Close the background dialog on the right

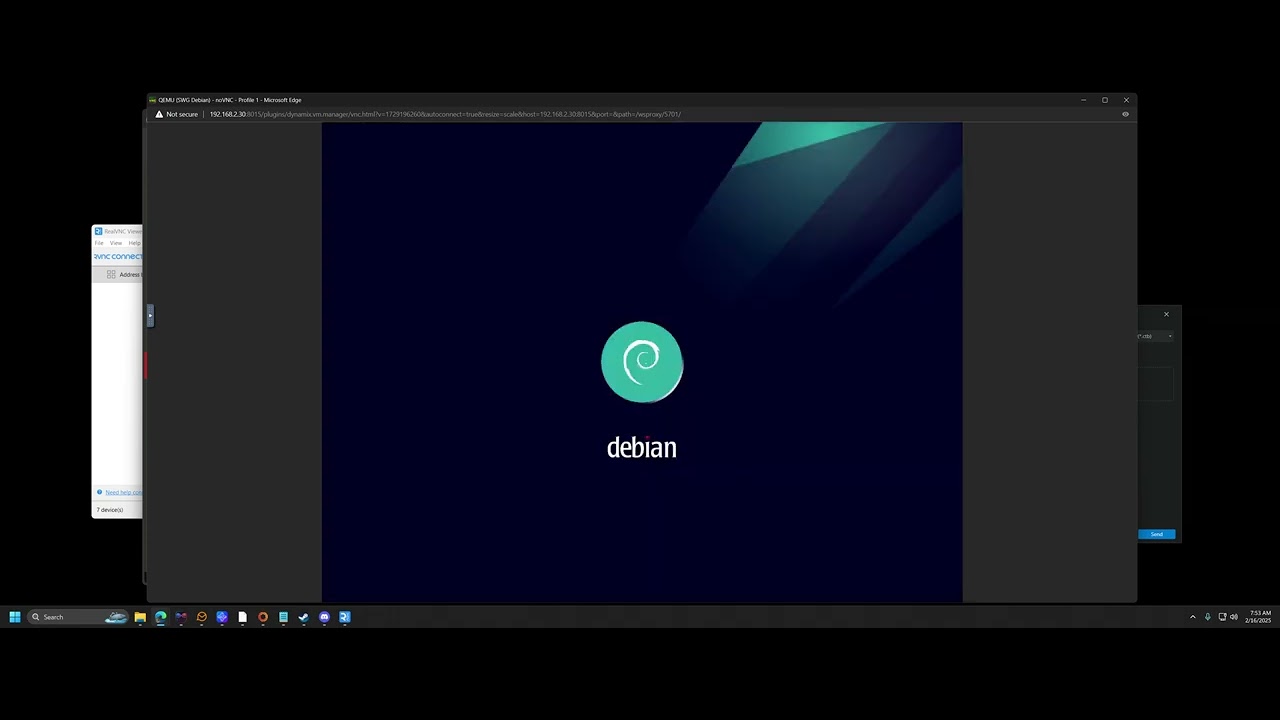click(1166, 314)
